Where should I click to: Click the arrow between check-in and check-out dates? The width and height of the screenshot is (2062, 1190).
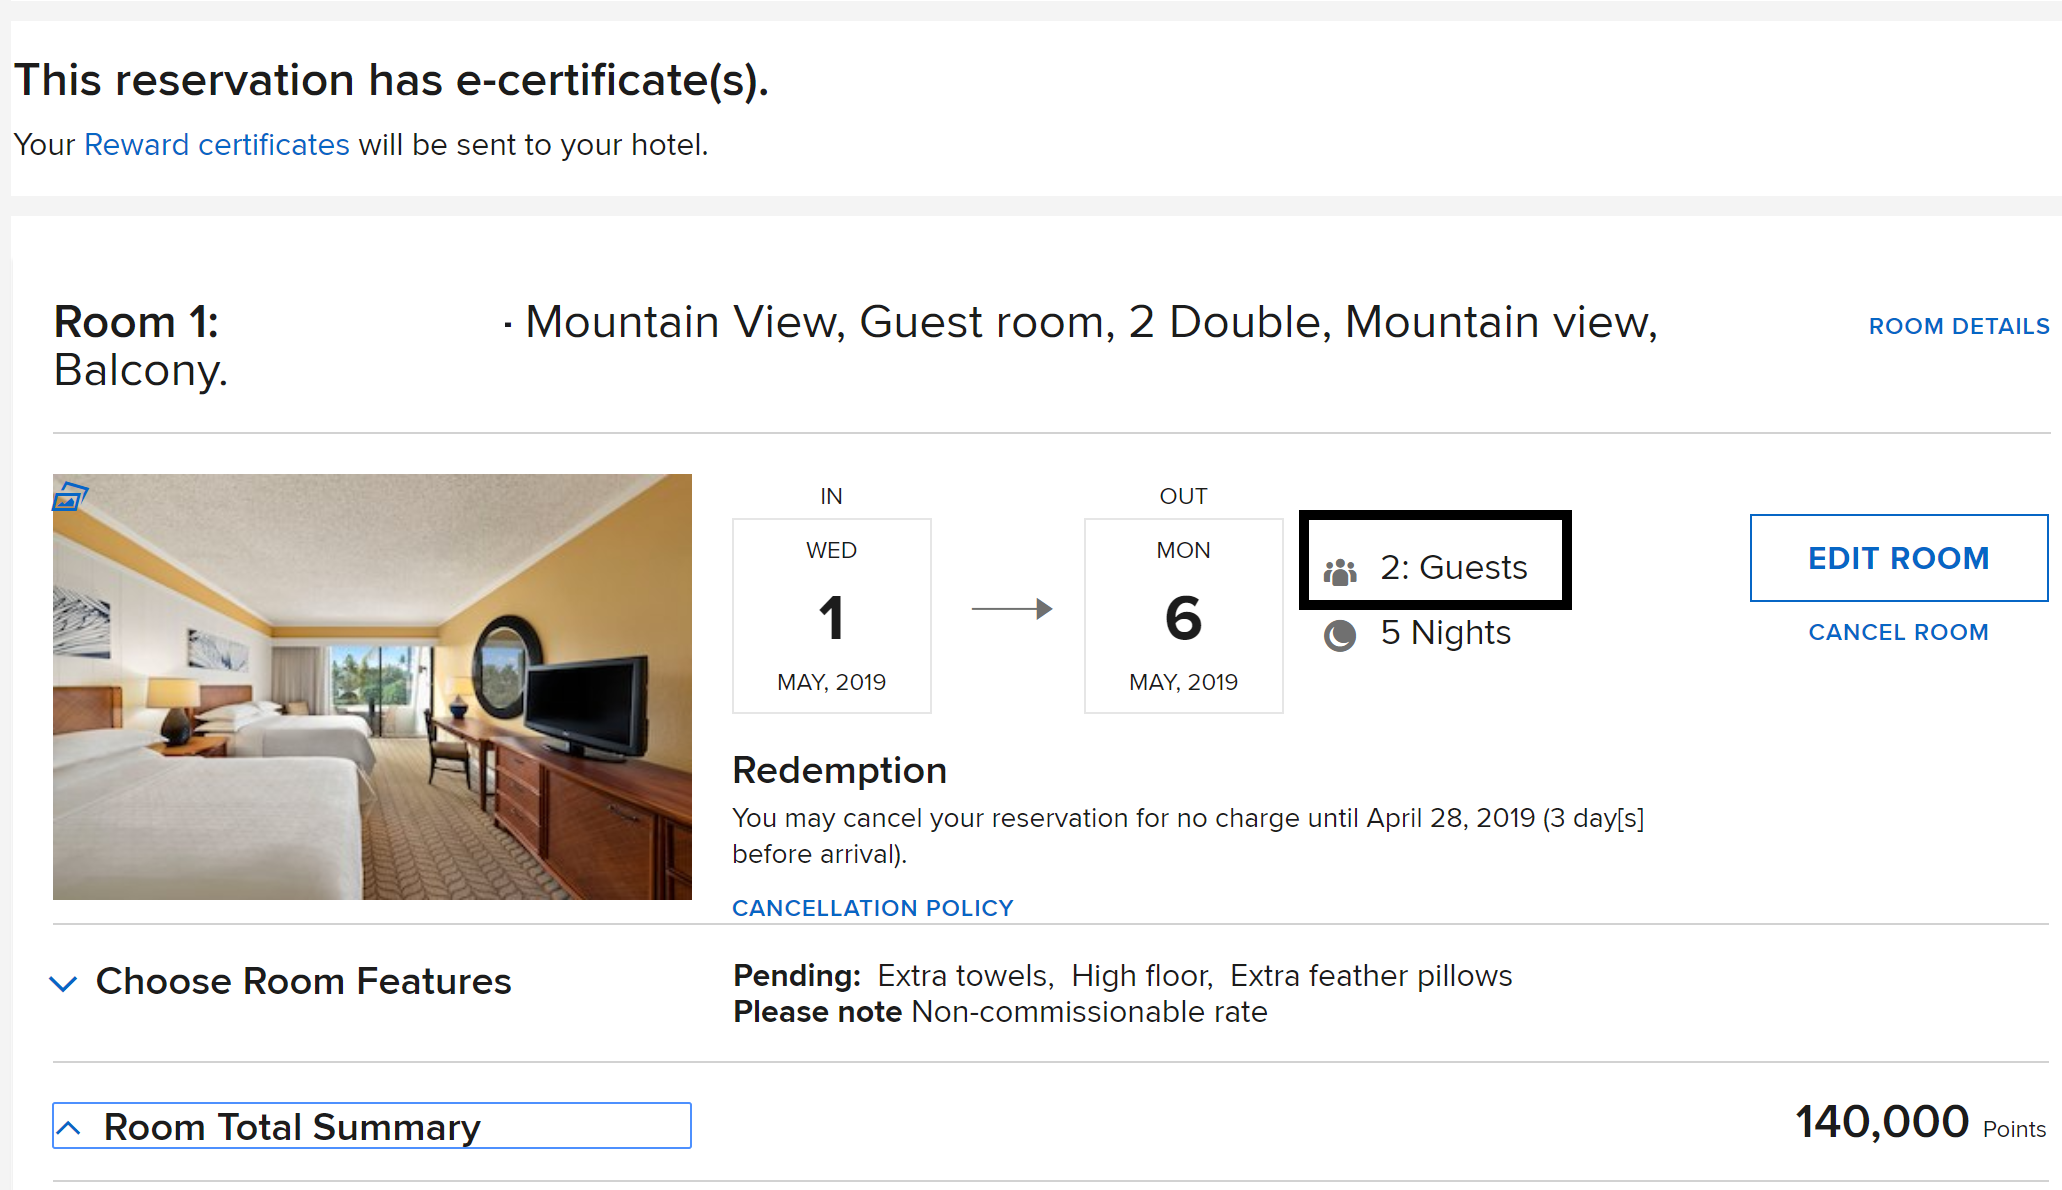point(1011,609)
